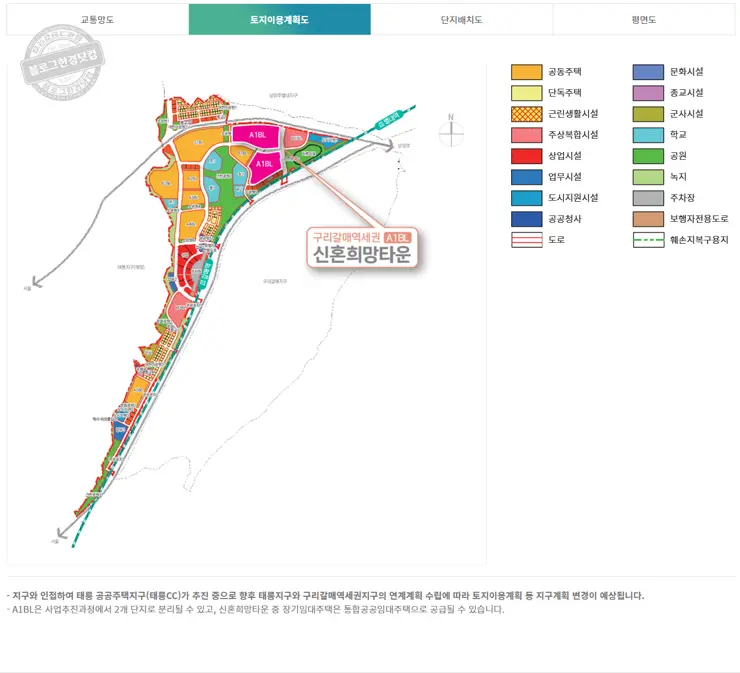Select the 토지이용계획도 tab
The image size is (740, 673).
point(279,19)
